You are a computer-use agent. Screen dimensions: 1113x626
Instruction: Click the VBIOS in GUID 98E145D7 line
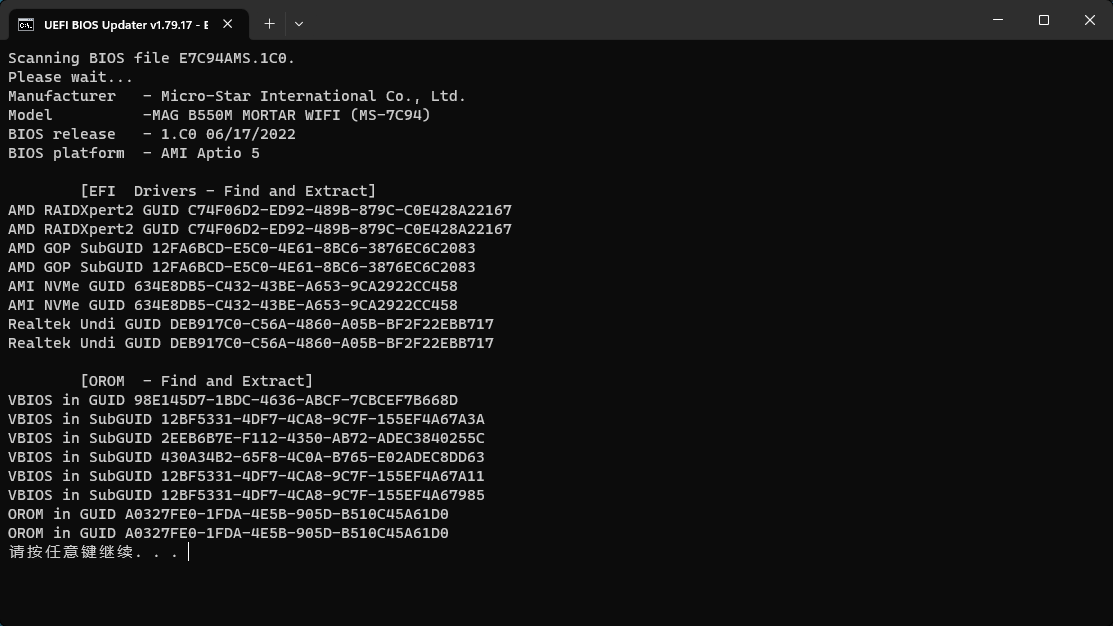point(233,400)
